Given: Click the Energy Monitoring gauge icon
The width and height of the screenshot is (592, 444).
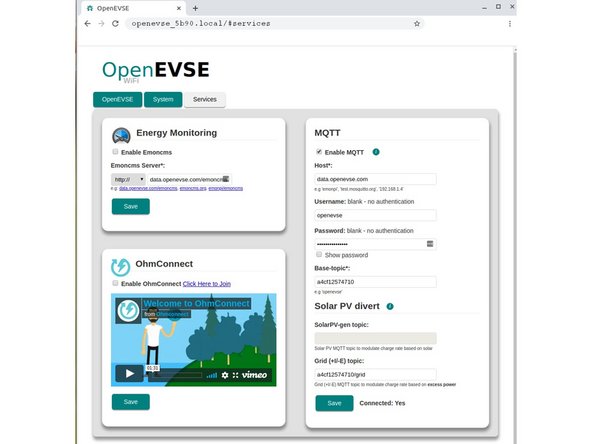Looking at the screenshot, I should click(x=121, y=136).
